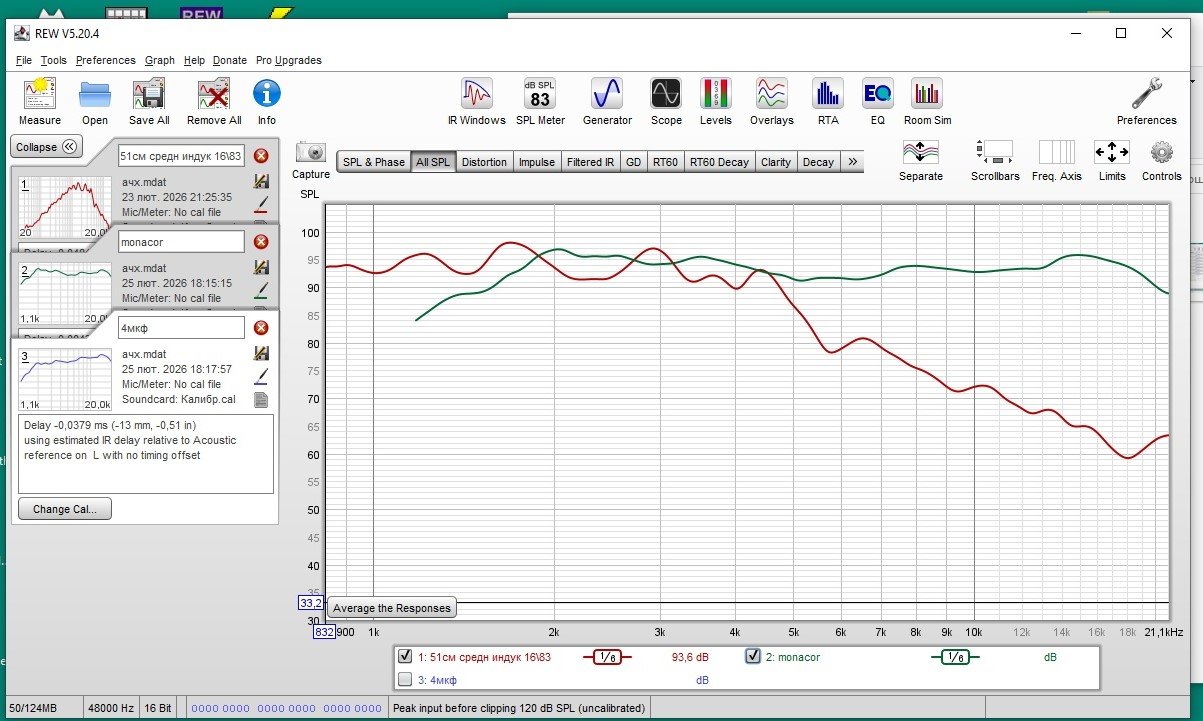Toggle trace 1: 51см средн индук checkbox
The width and height of the screenshot is (1203, 721).
coord(405,657)
